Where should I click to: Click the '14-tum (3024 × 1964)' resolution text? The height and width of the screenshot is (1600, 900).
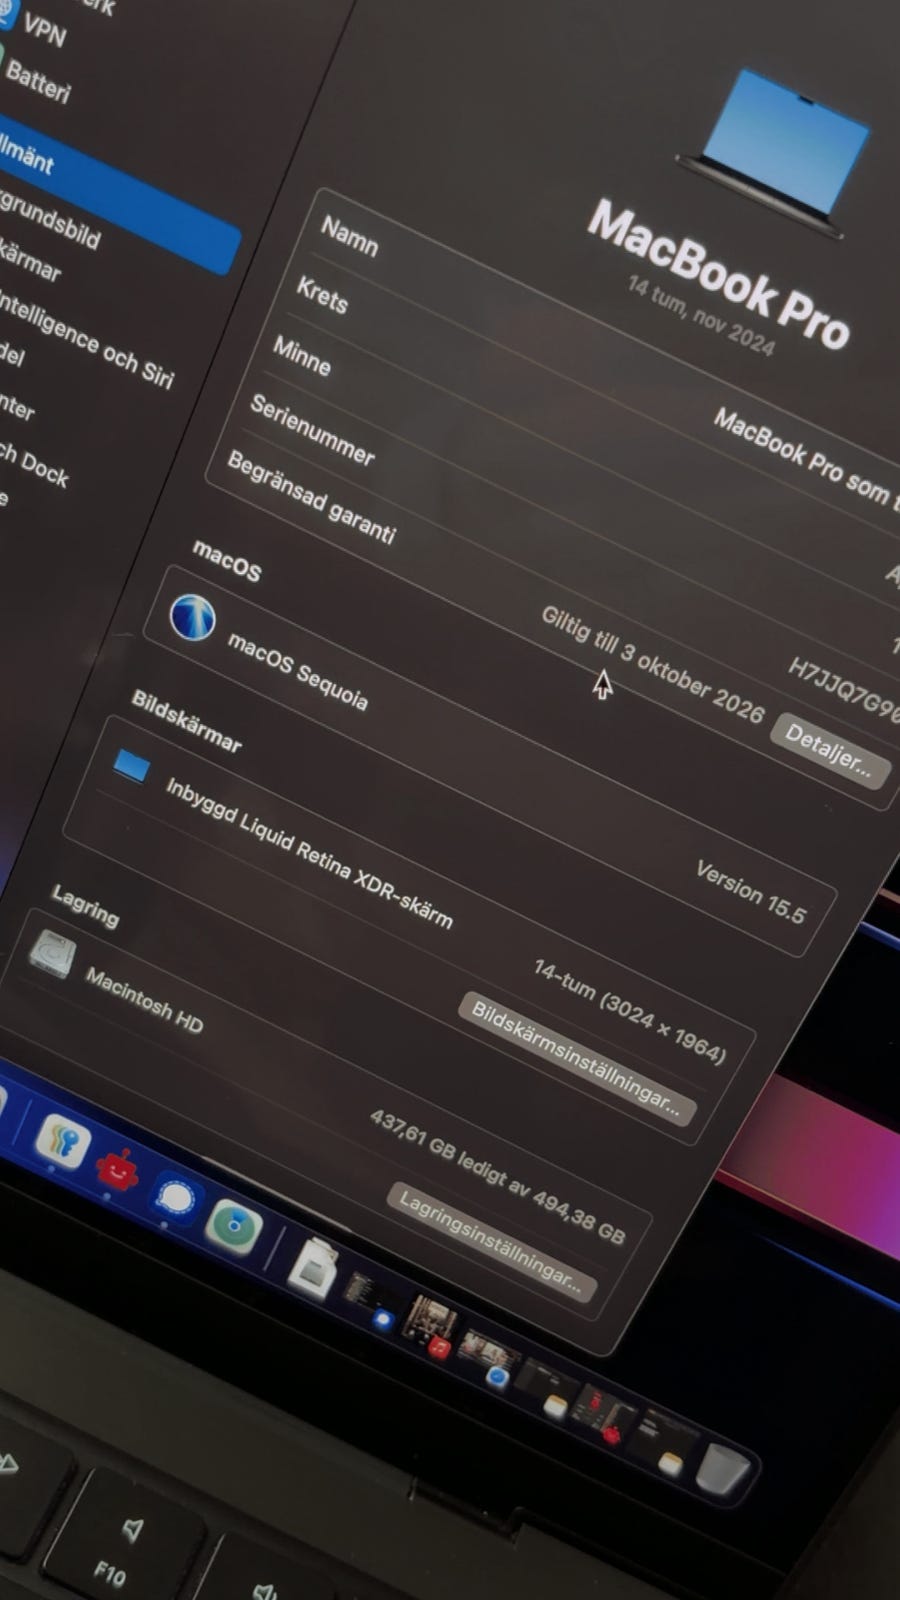[629, 1011]
